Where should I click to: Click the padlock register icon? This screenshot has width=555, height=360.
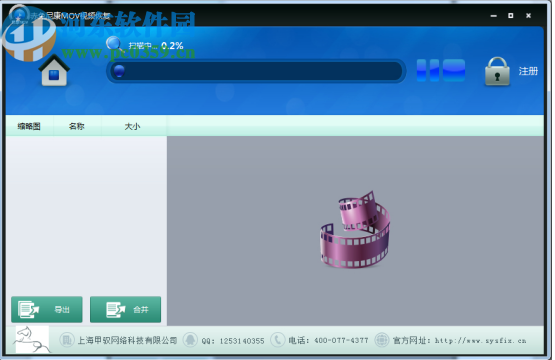coord(497,71)
